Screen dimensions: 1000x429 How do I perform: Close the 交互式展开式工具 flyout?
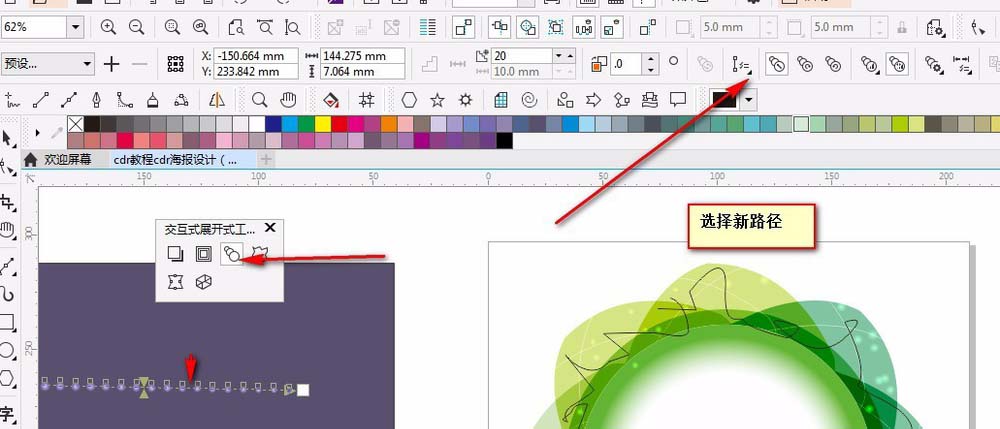(270, 228)
